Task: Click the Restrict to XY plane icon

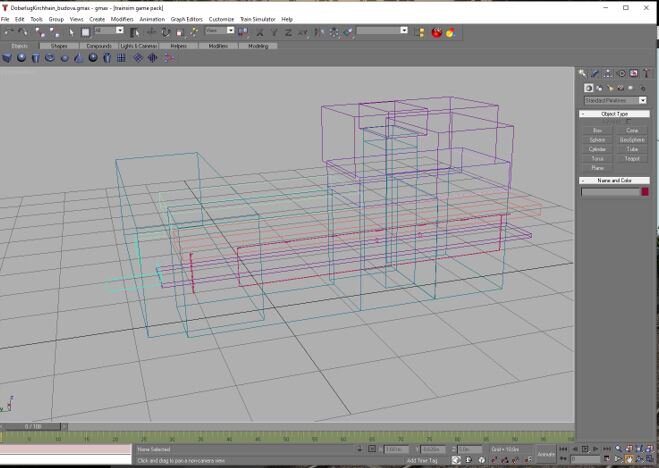Action: pyautogui.click(x=303, y=32)
